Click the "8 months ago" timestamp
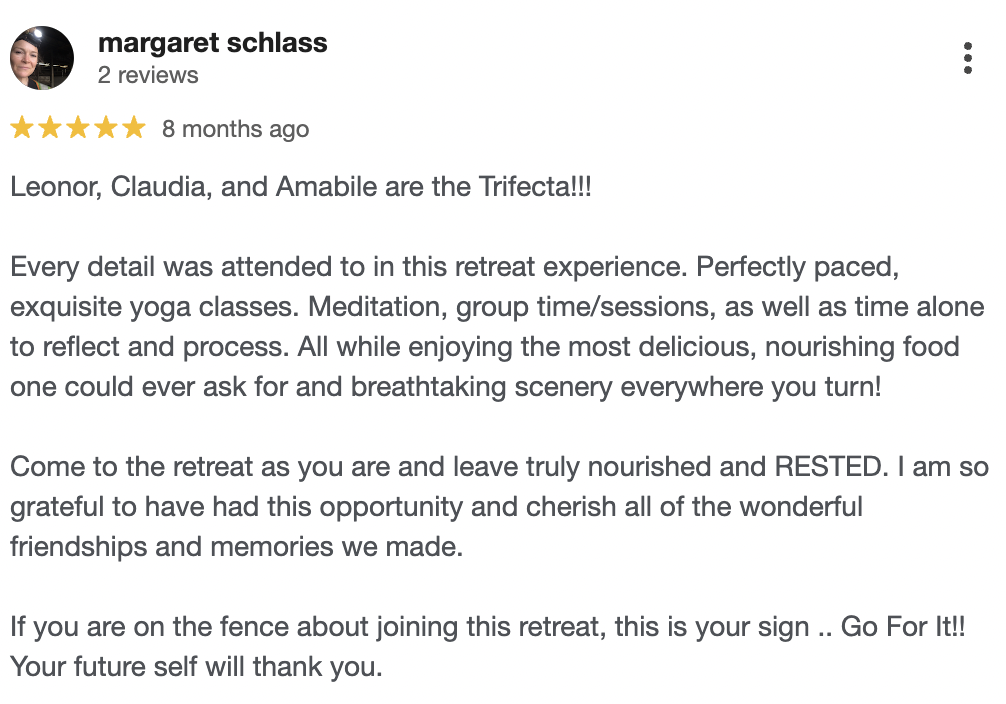The height and width of the screenshot is (704, 1006). pos(235,129)
